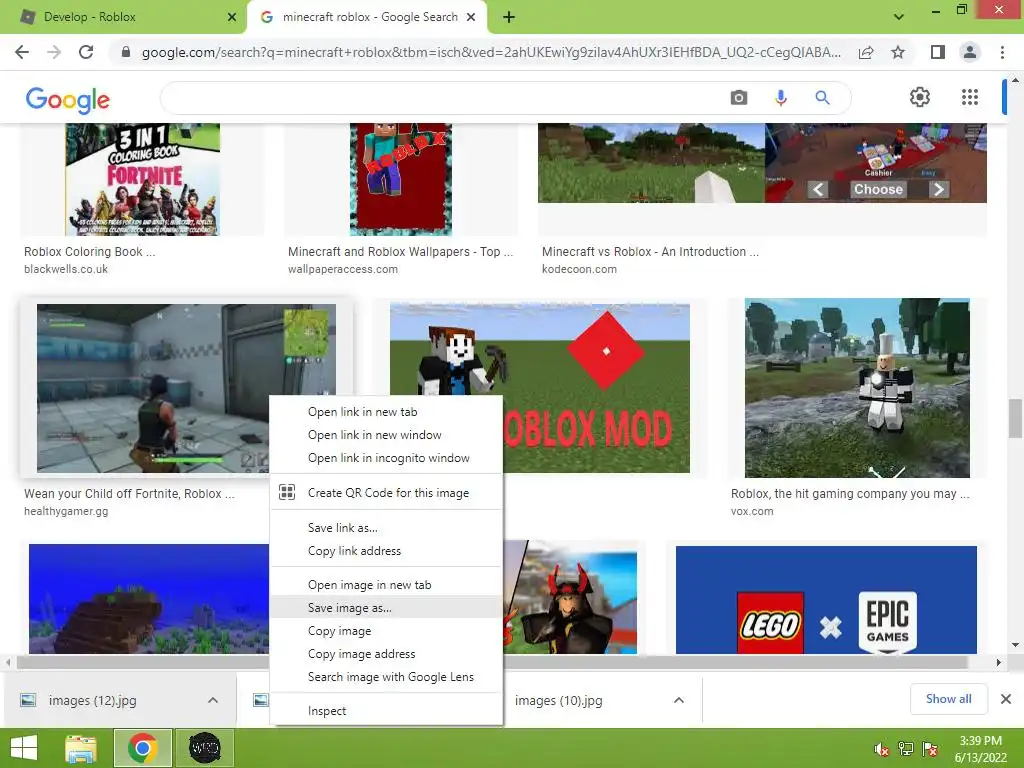Click the kodecoon.com source link
1024x768 pixels.
579,269
